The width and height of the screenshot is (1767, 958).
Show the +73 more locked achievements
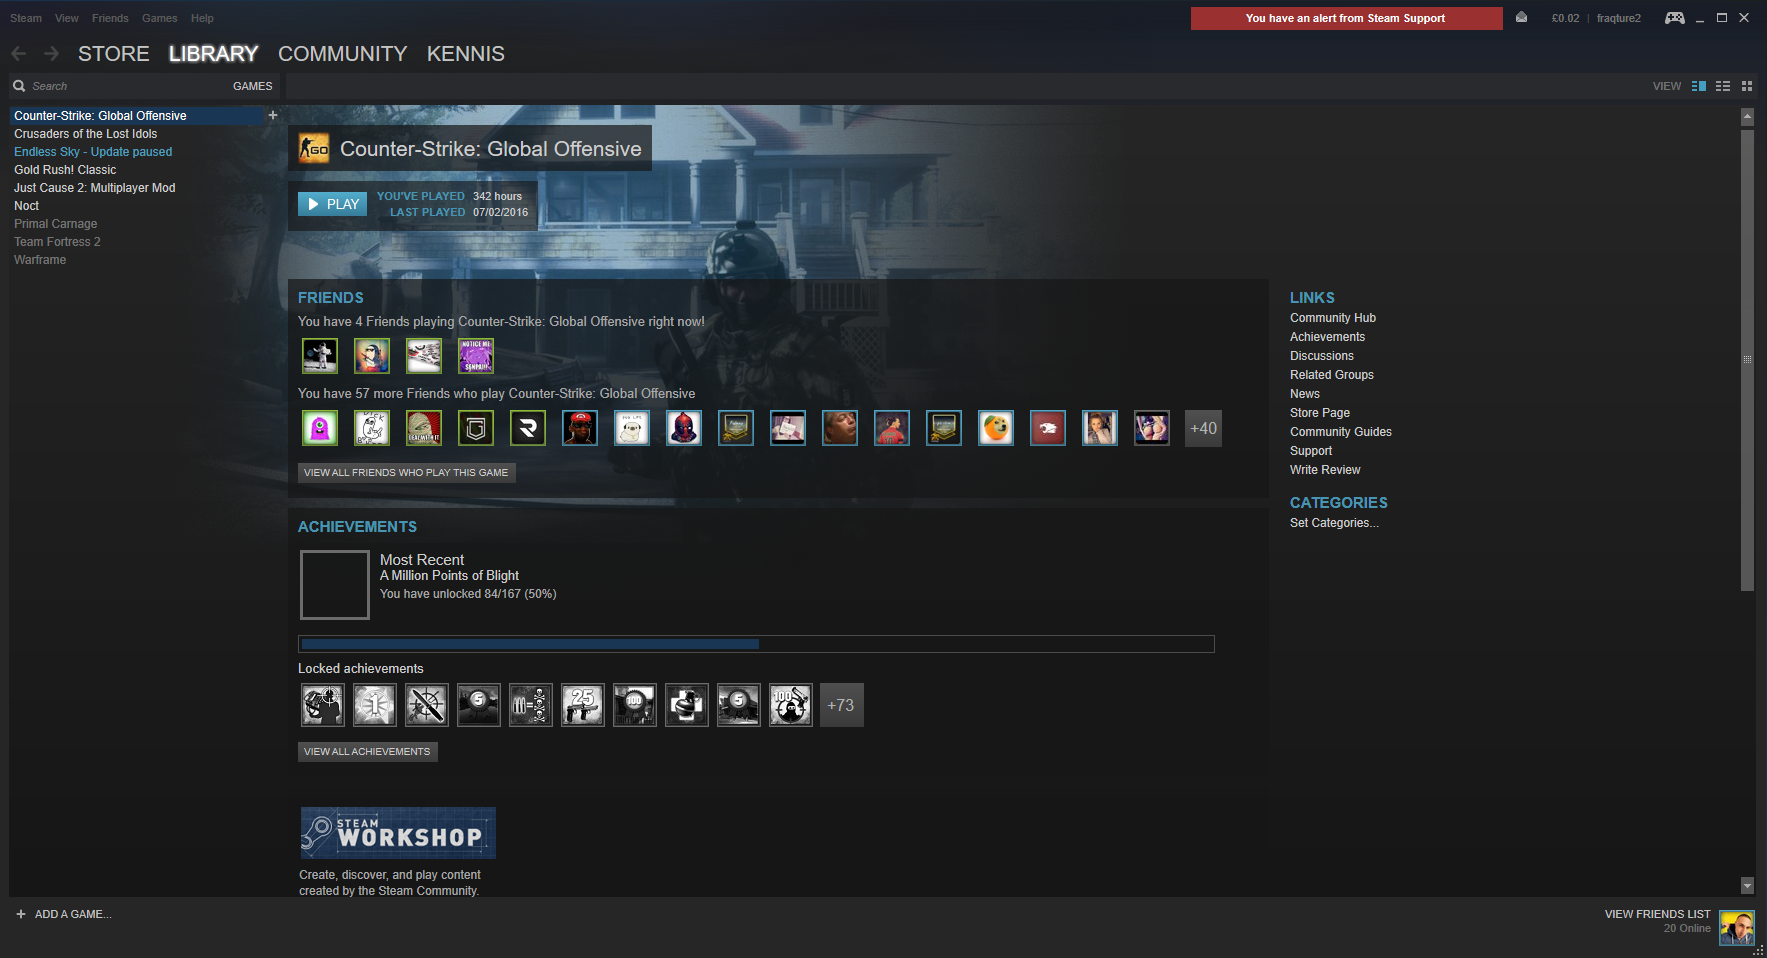[842, 705]
